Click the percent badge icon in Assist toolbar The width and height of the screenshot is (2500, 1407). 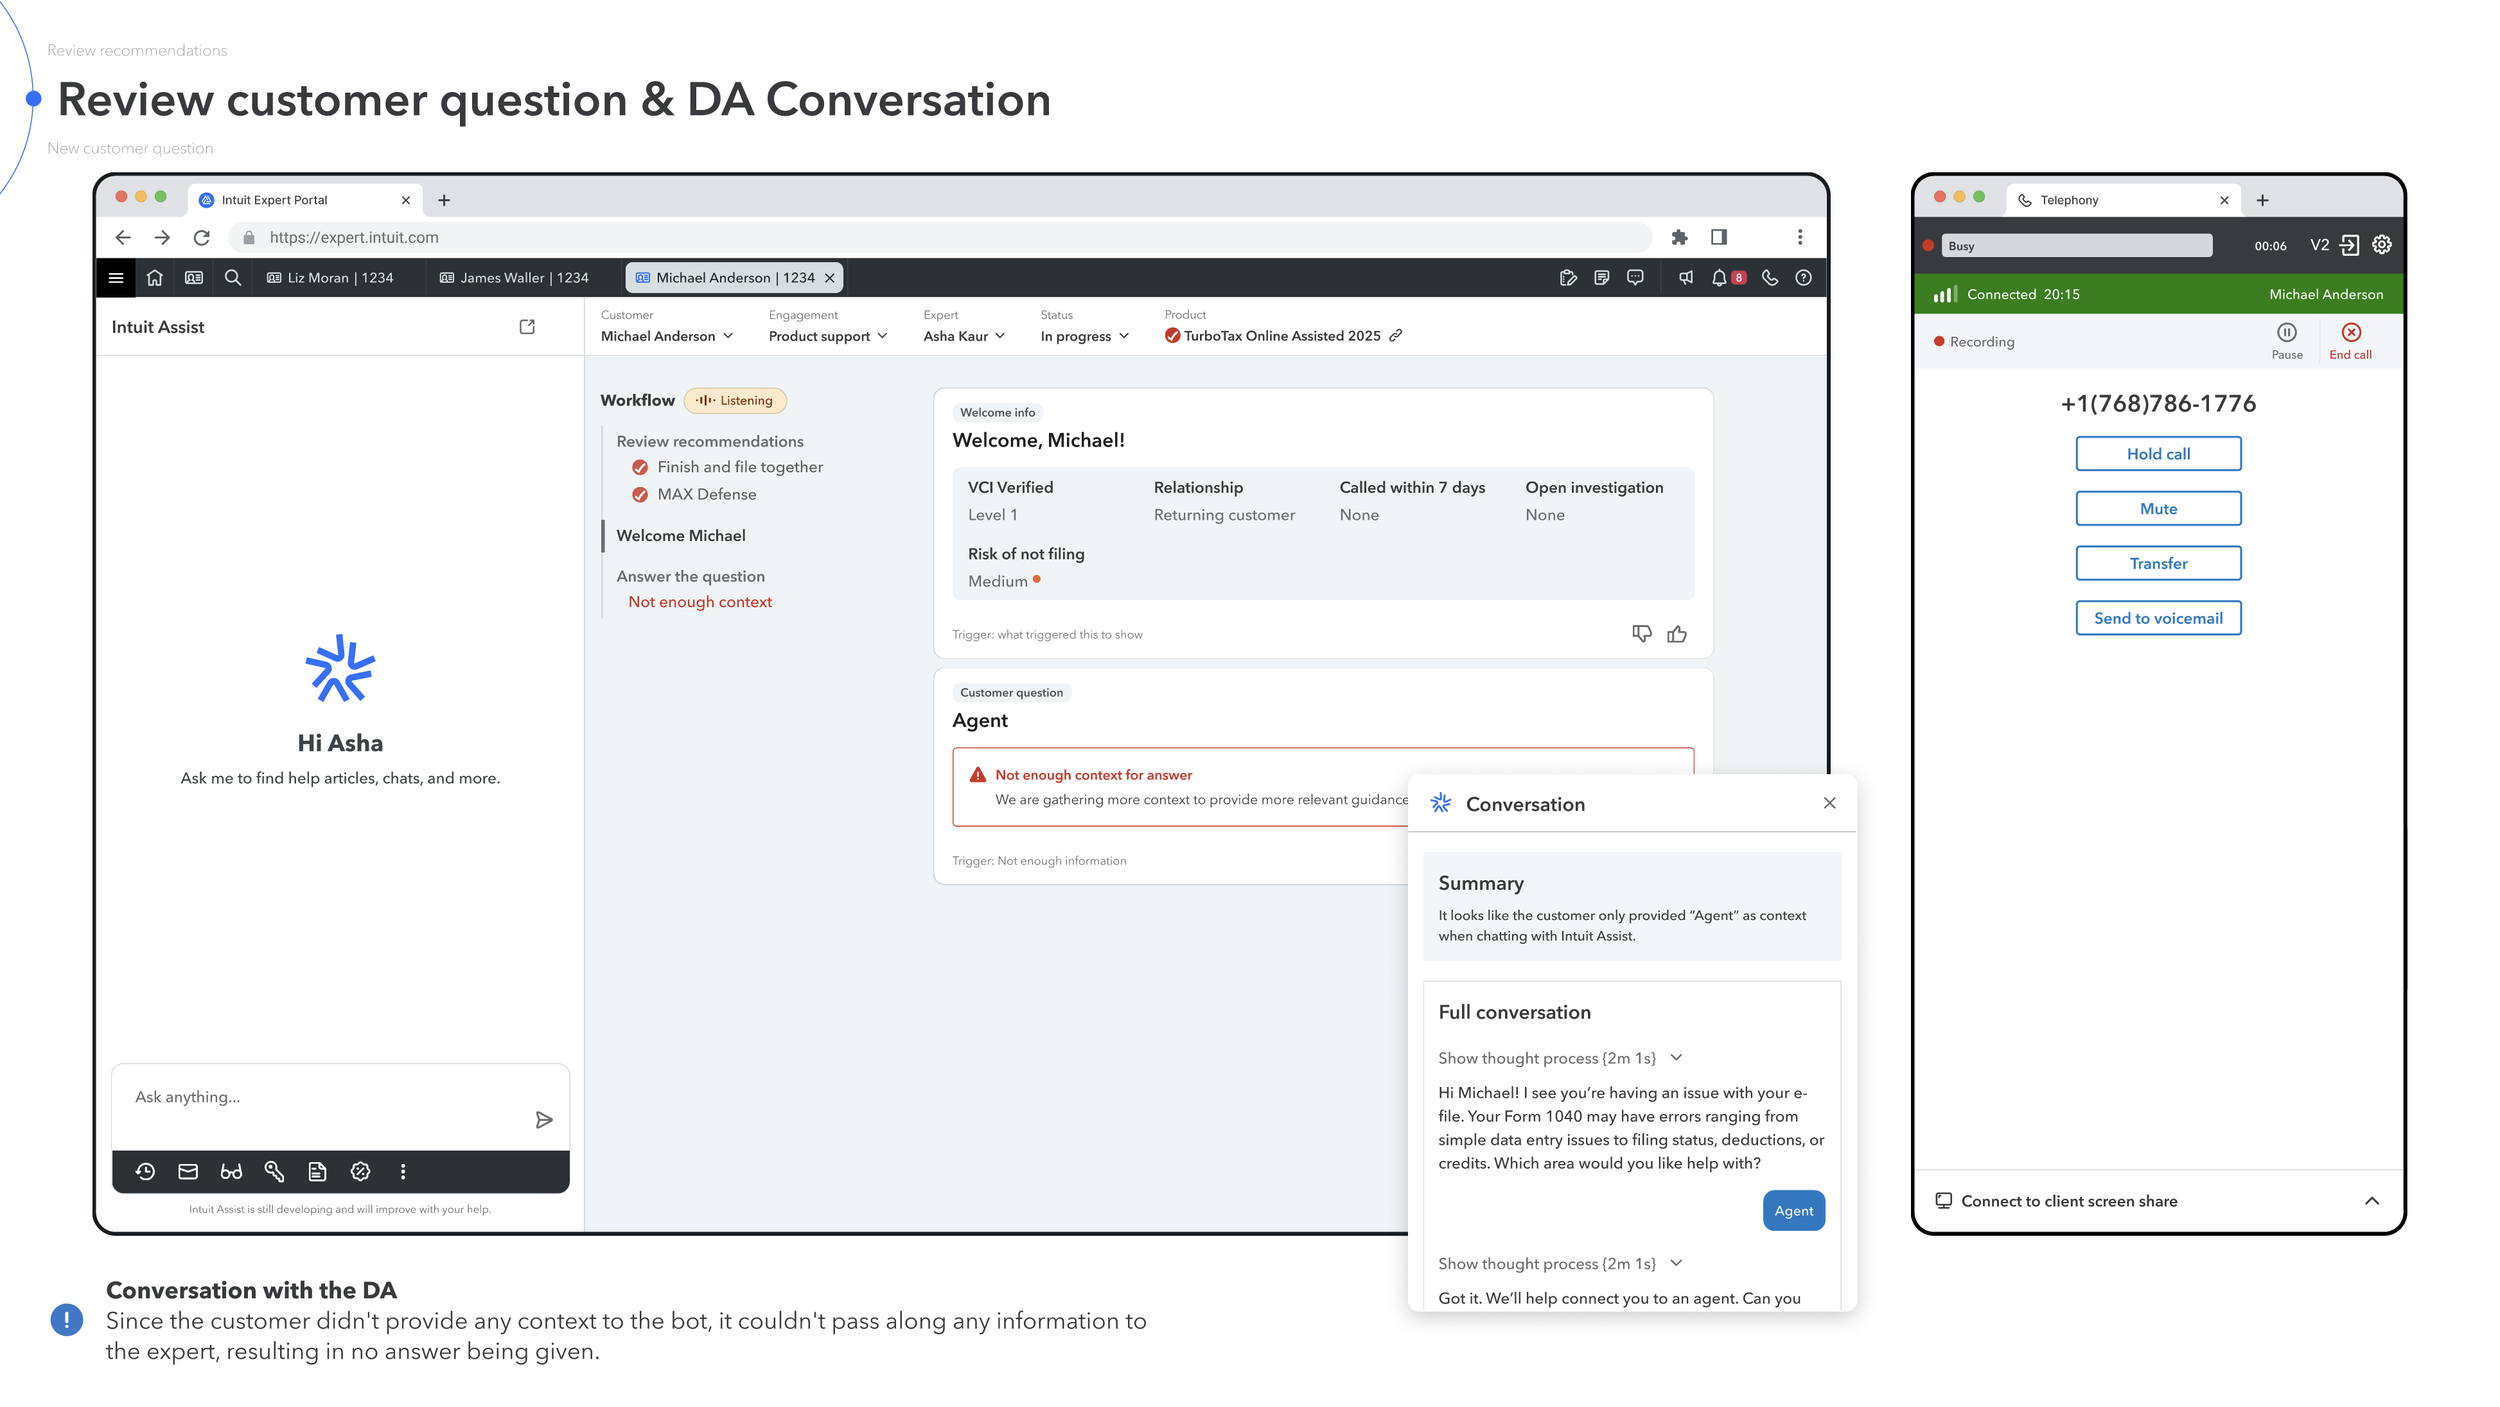(361, 1172)
